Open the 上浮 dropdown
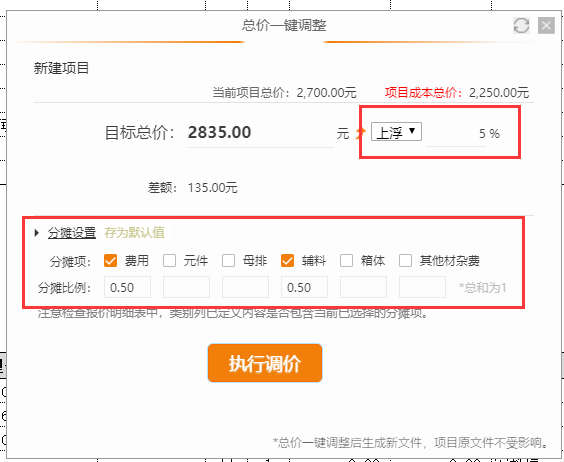The width and height of the screenshot is (564, 462). tap(396, 132)
